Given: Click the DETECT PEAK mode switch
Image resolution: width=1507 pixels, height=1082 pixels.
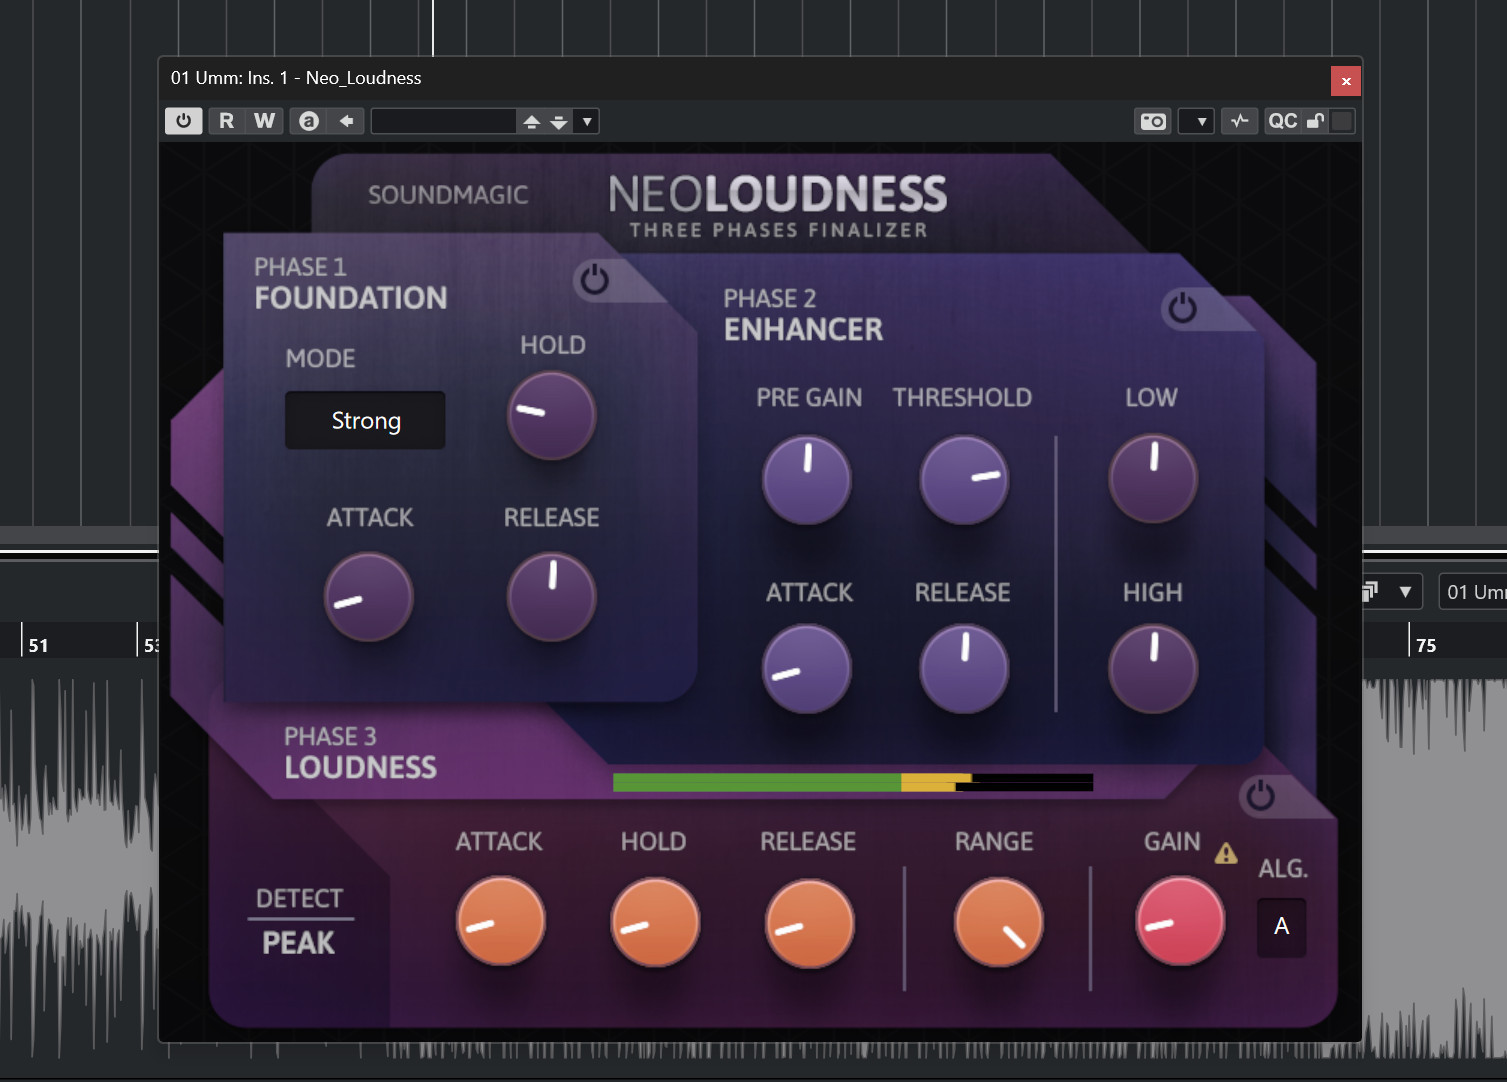Looking at the screenshot, I should 299,921.
